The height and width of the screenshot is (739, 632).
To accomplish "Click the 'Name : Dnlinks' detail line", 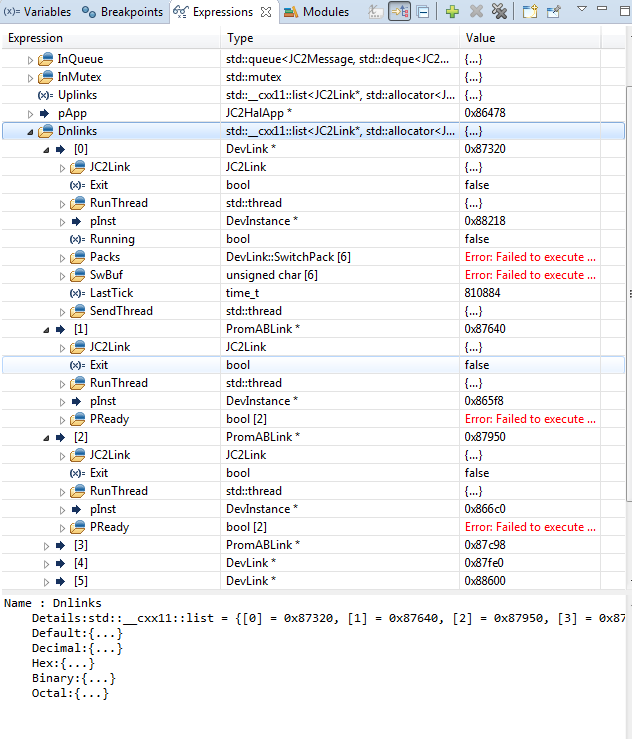I will pyautogui.click(x=53, y=603).
